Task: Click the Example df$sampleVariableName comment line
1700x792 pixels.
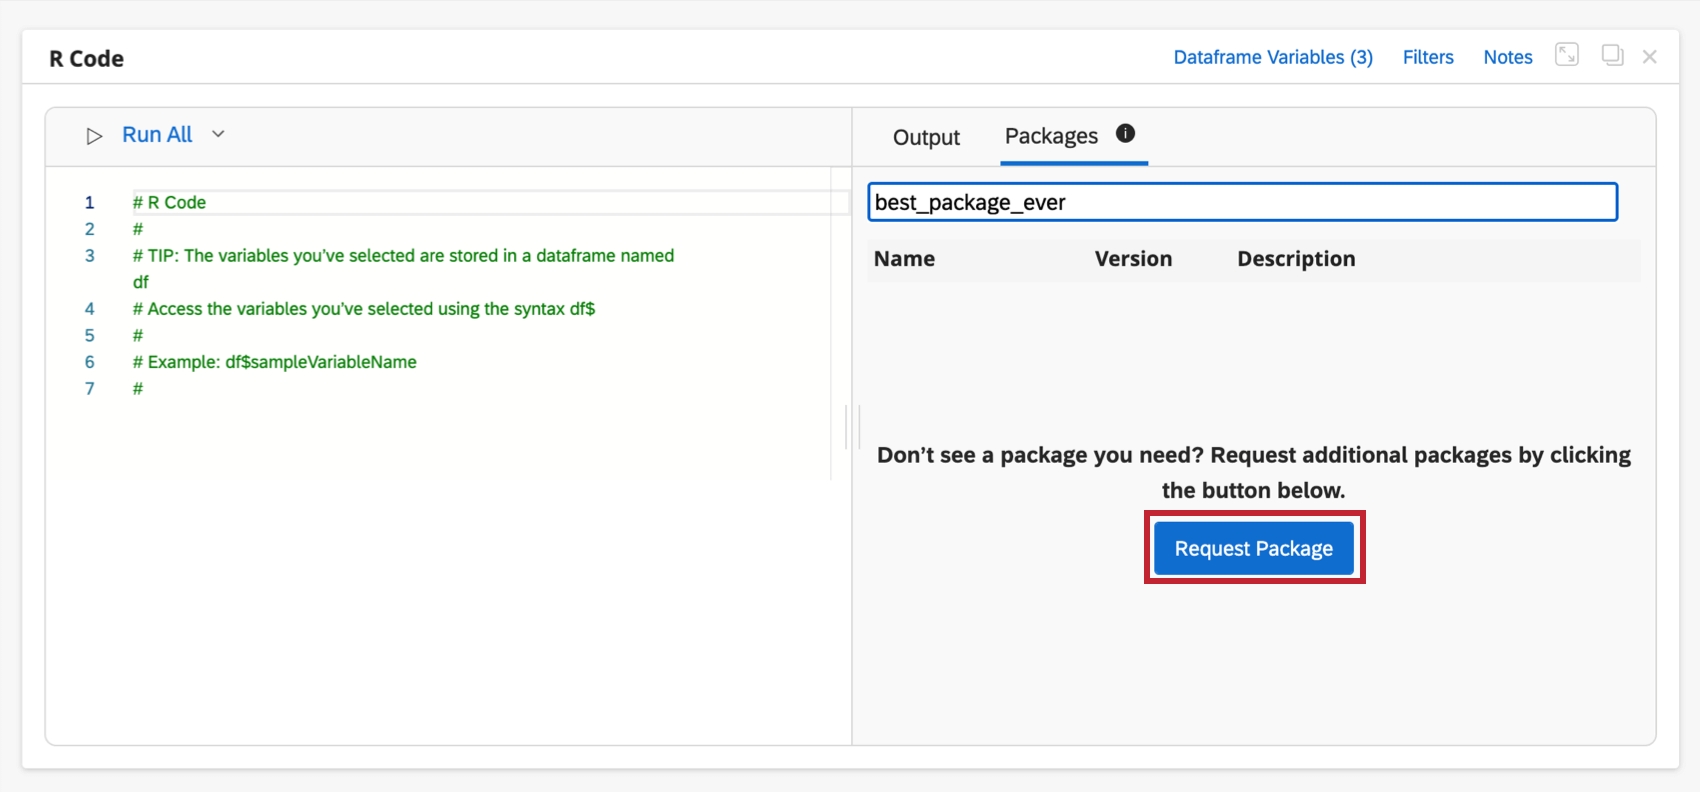Action: pos(282,362)
